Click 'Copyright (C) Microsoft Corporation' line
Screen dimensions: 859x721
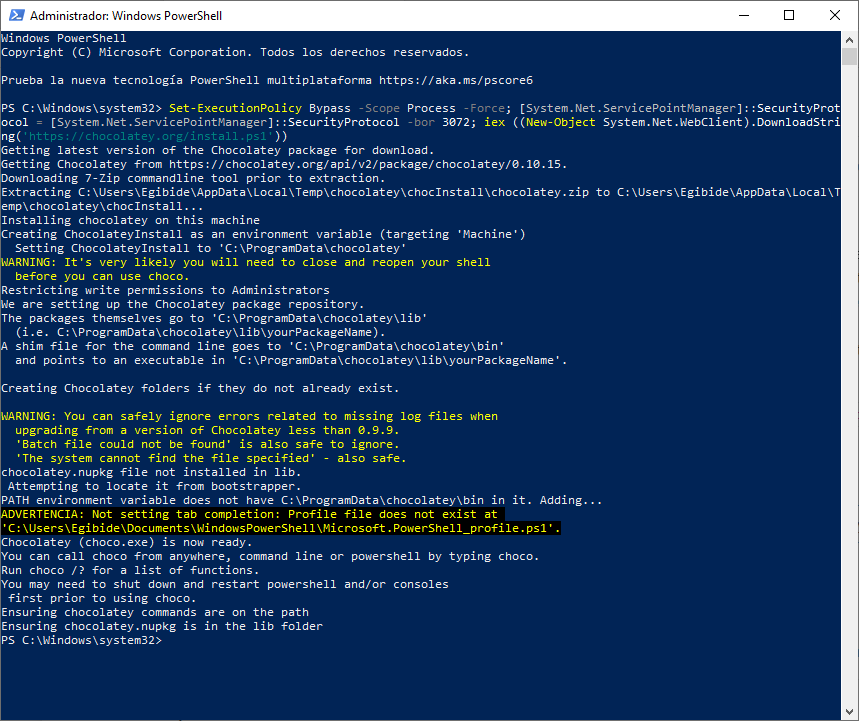[x=235, y=53]
